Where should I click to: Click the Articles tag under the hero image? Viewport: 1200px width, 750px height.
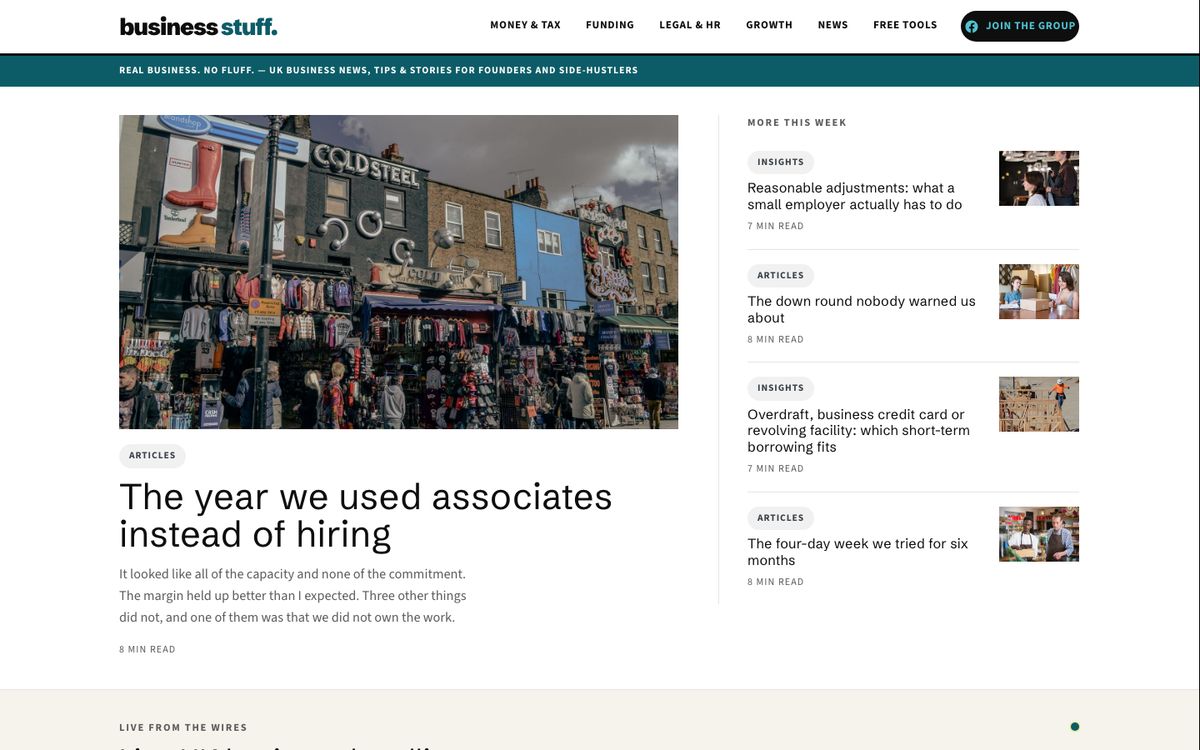(x=152, y=456)
